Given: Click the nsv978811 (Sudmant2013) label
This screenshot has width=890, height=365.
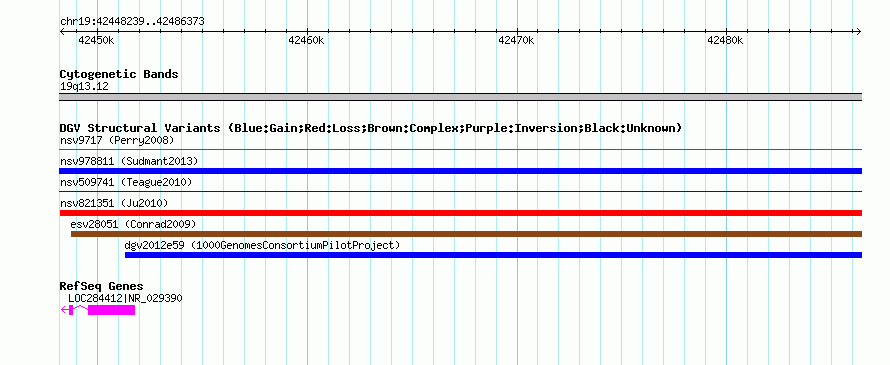Looking at the screenshot, I should (x=129, y=161).
